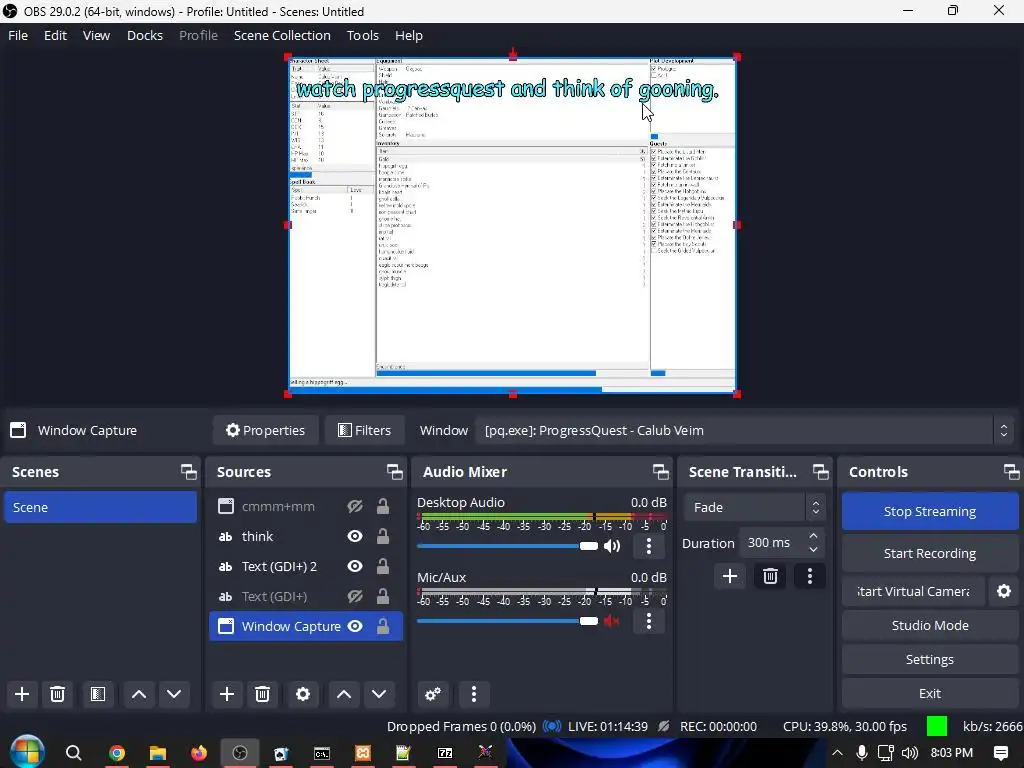Mute Desktop Audio speaker icon
1024x768 pixels.
(x=612, y=546)
